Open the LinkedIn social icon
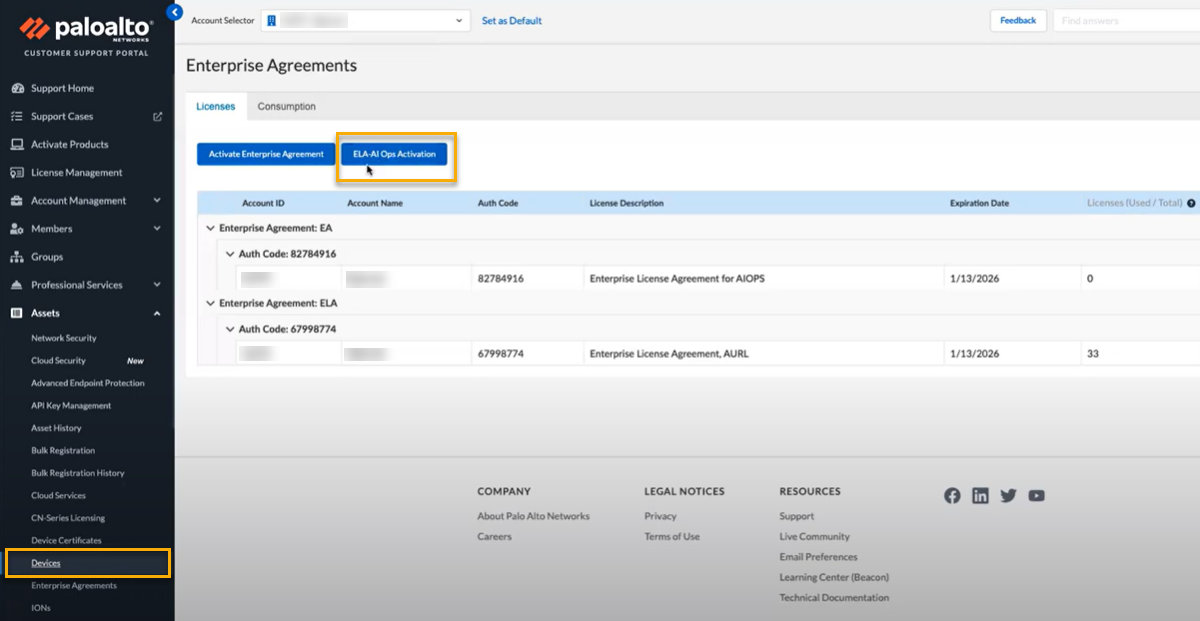Screen dimensions: 1200x621 980,496
